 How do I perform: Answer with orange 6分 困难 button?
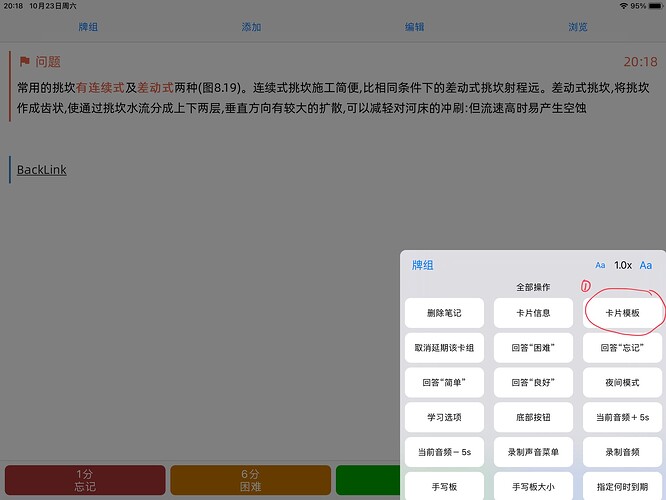point(251,480)
